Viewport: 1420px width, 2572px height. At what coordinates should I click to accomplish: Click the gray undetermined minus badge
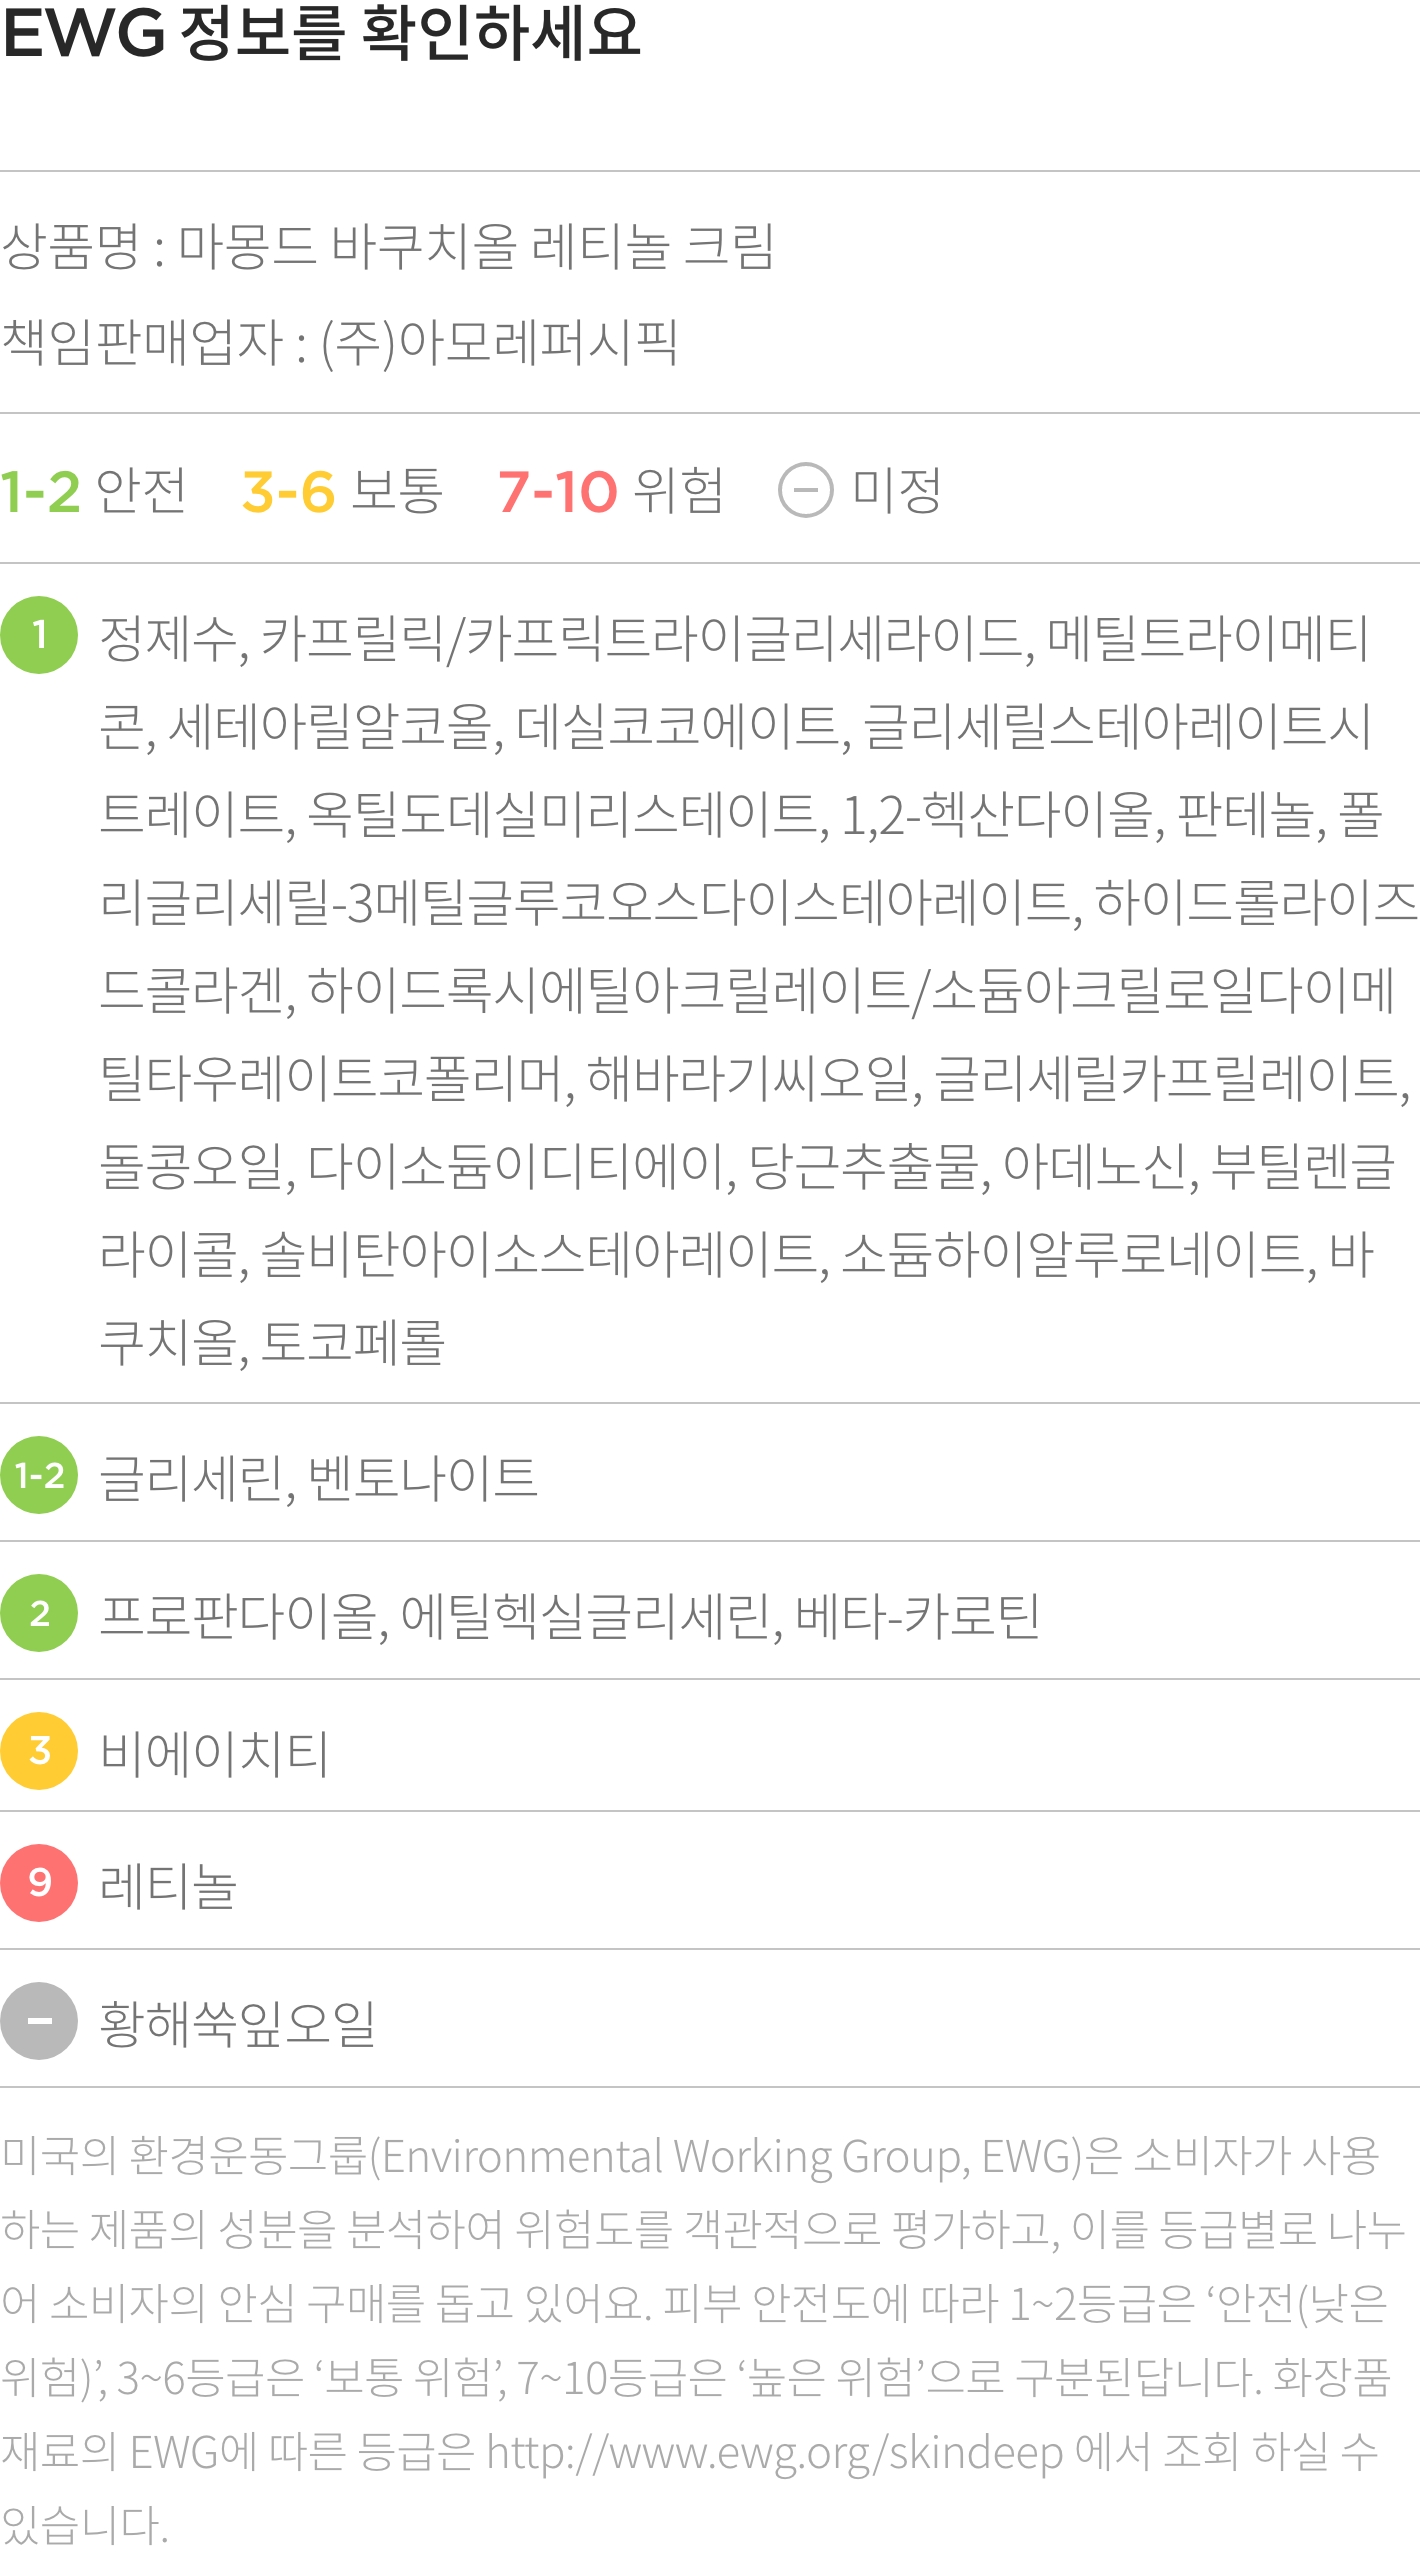pyautogui.click(x=39, y=2021)
